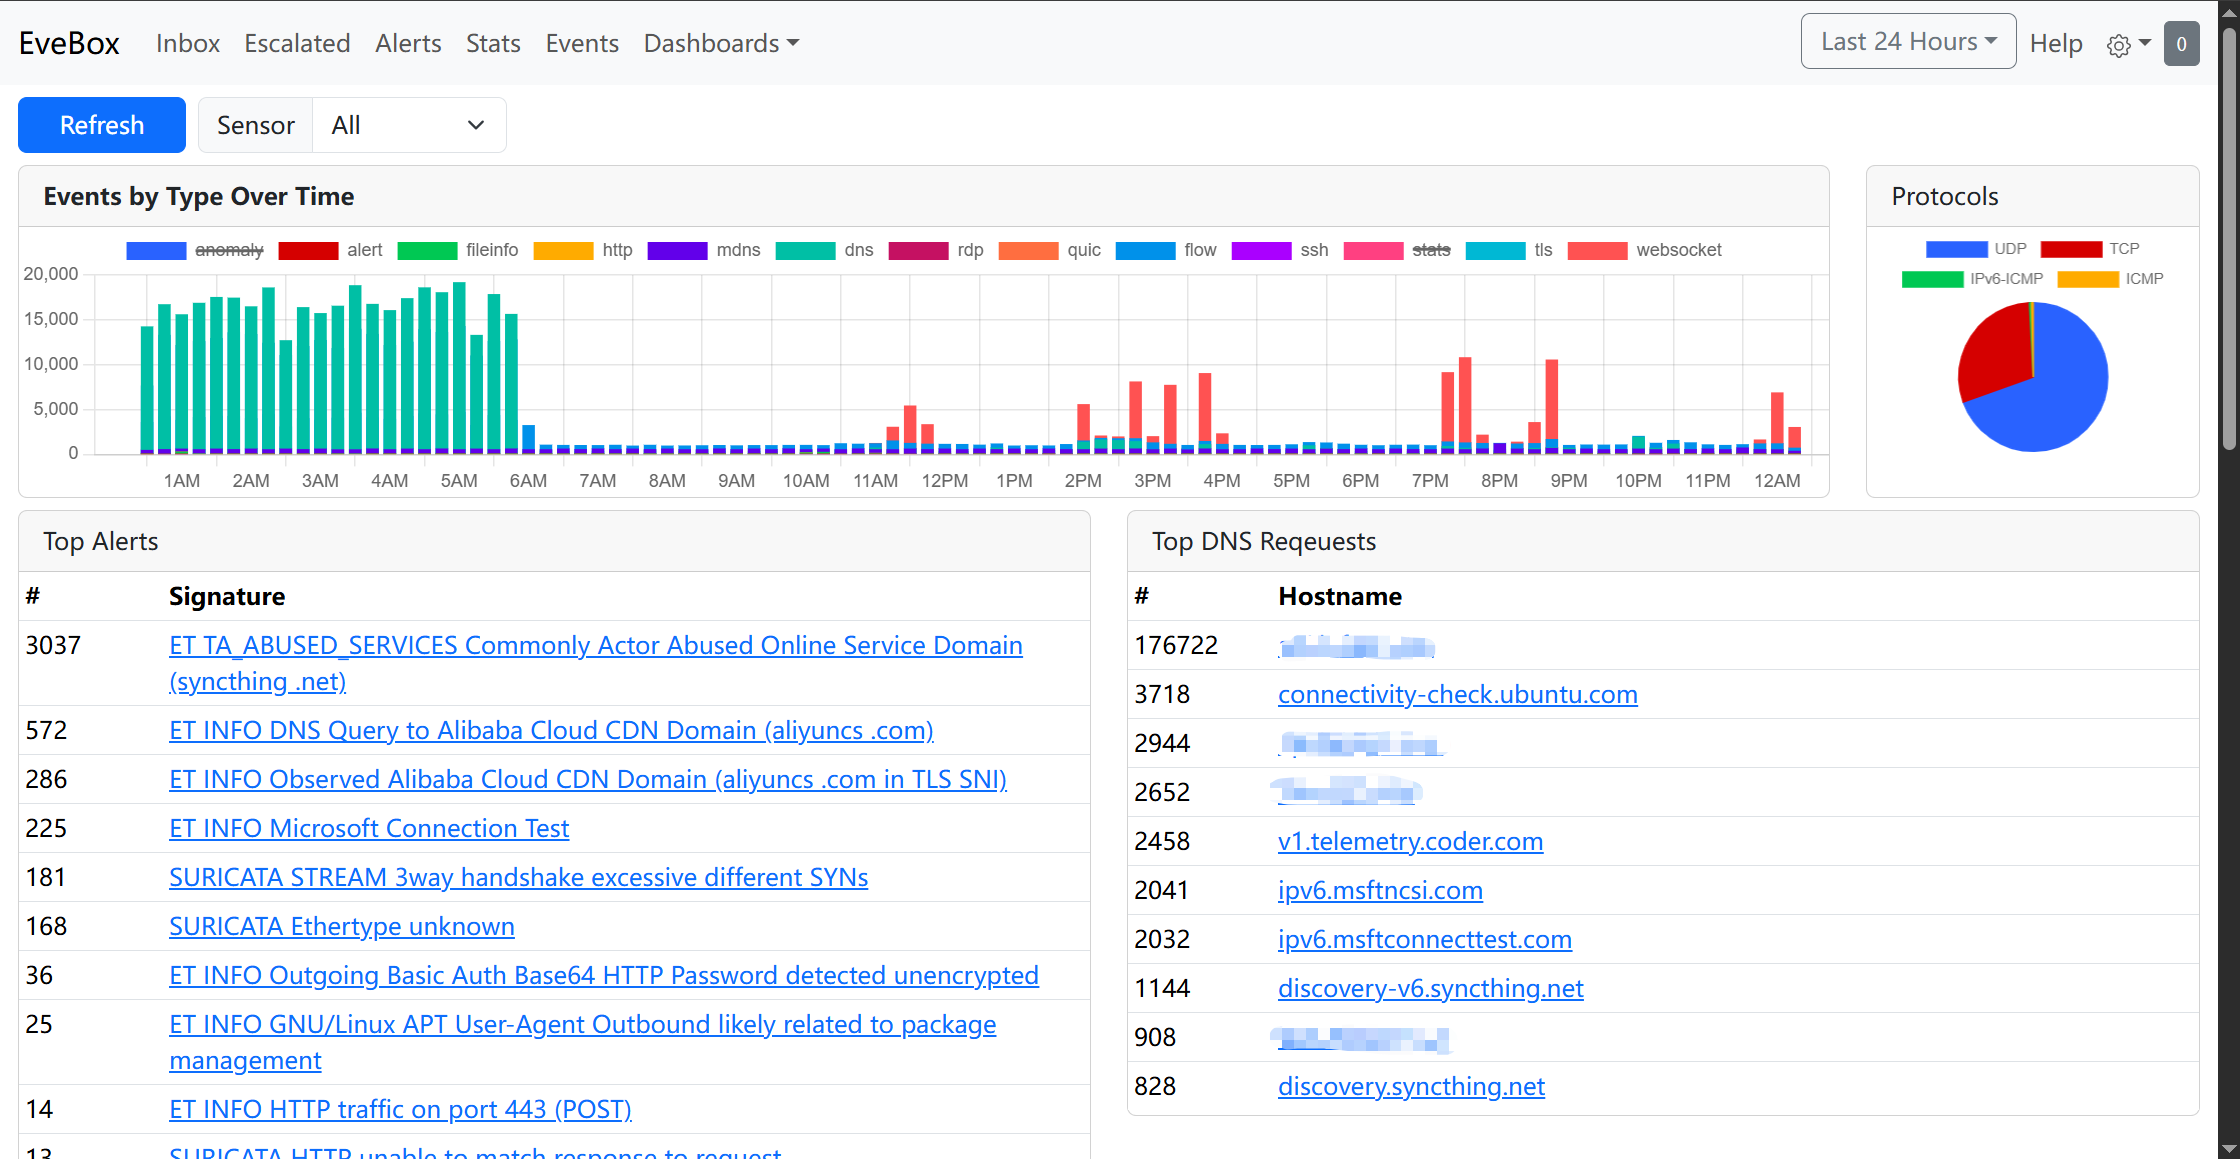This screenshot has height=1159, width=2240.
Task: Open the ET INFO Microsoft Connection Test alert
Action: [369, 828]
